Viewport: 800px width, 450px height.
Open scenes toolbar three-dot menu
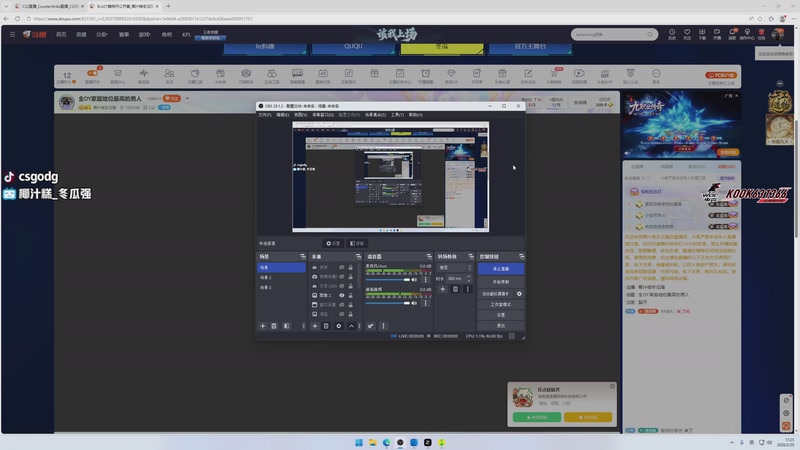pyautogui.click(x=303, y=326)
